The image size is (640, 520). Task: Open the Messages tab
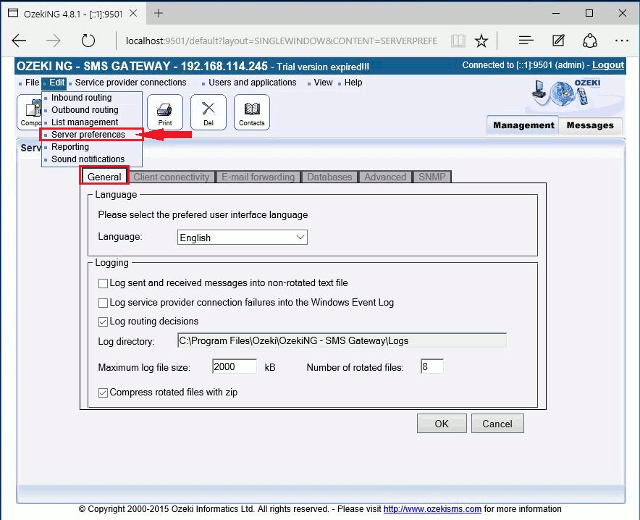pos(590,125)
